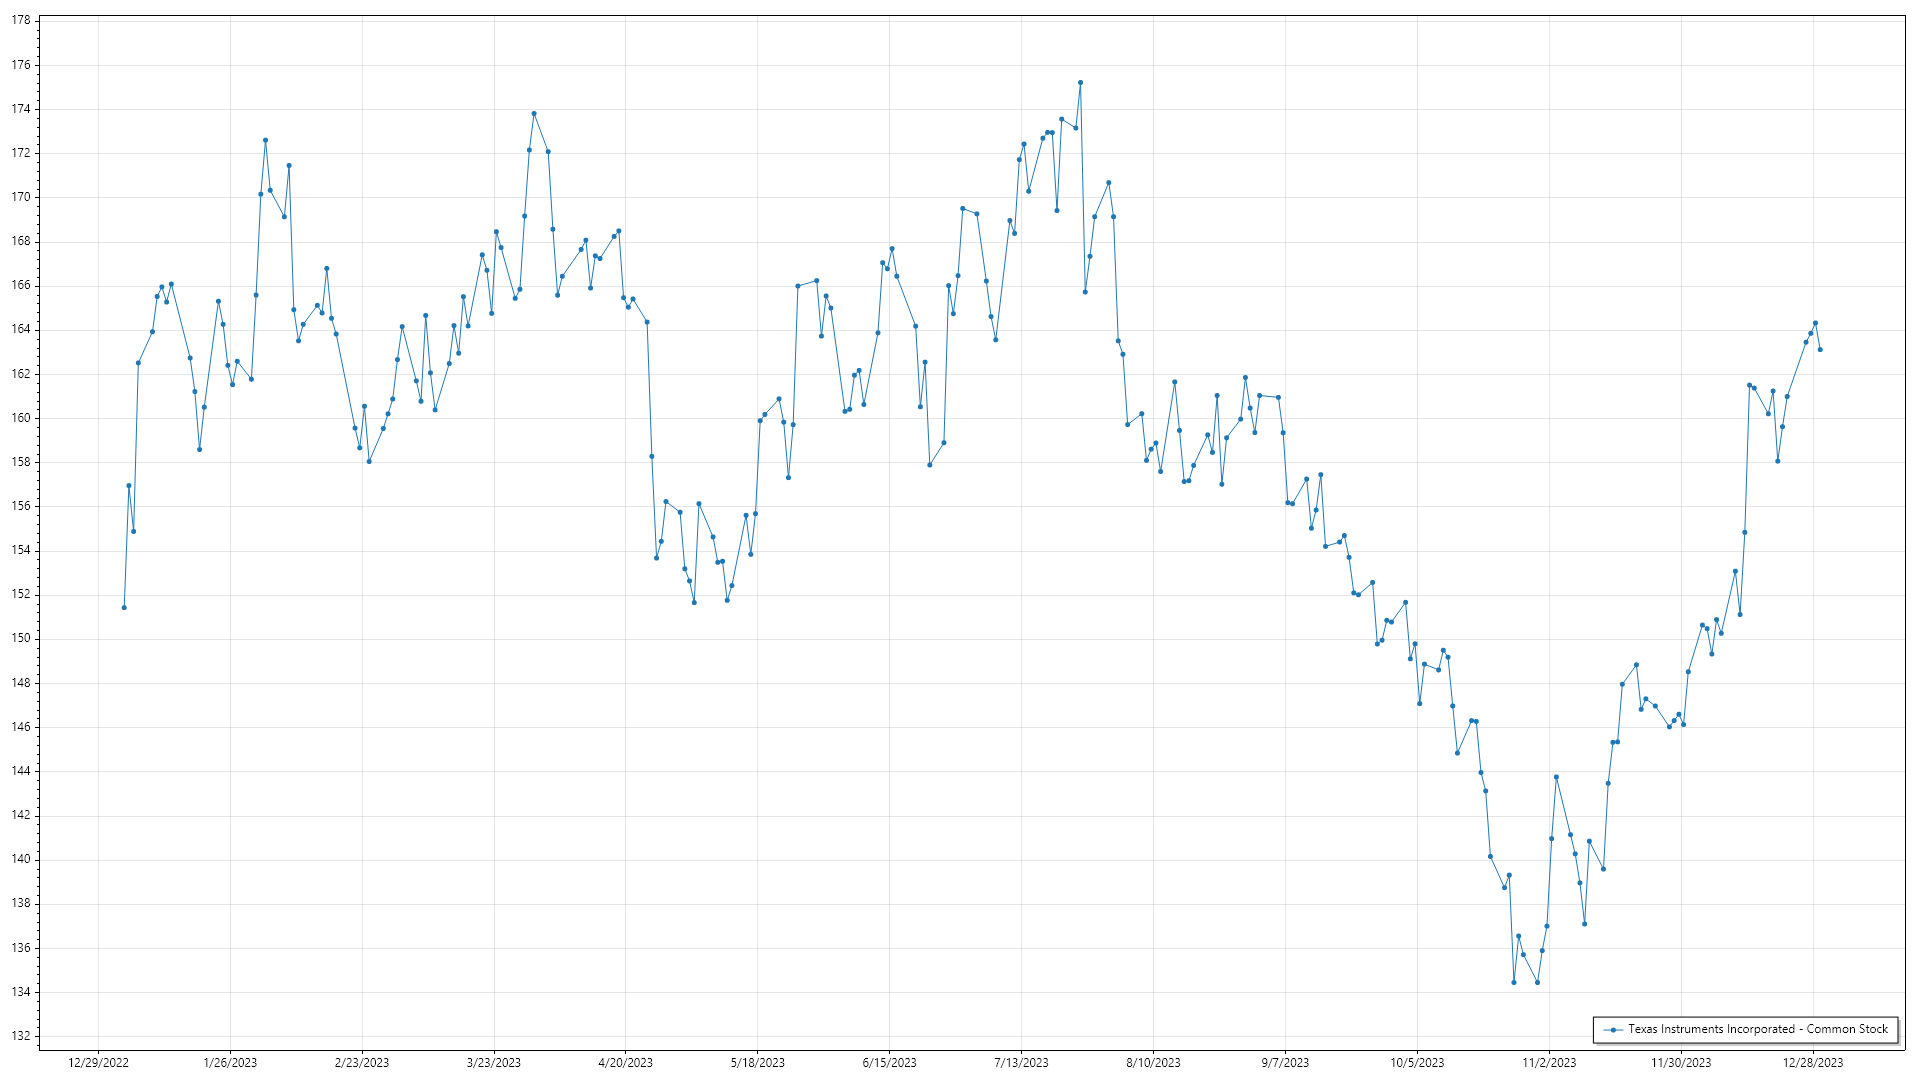Click the 144 y-axis value label
The height and width of the screenshot is (1080, 1920).
21,771
